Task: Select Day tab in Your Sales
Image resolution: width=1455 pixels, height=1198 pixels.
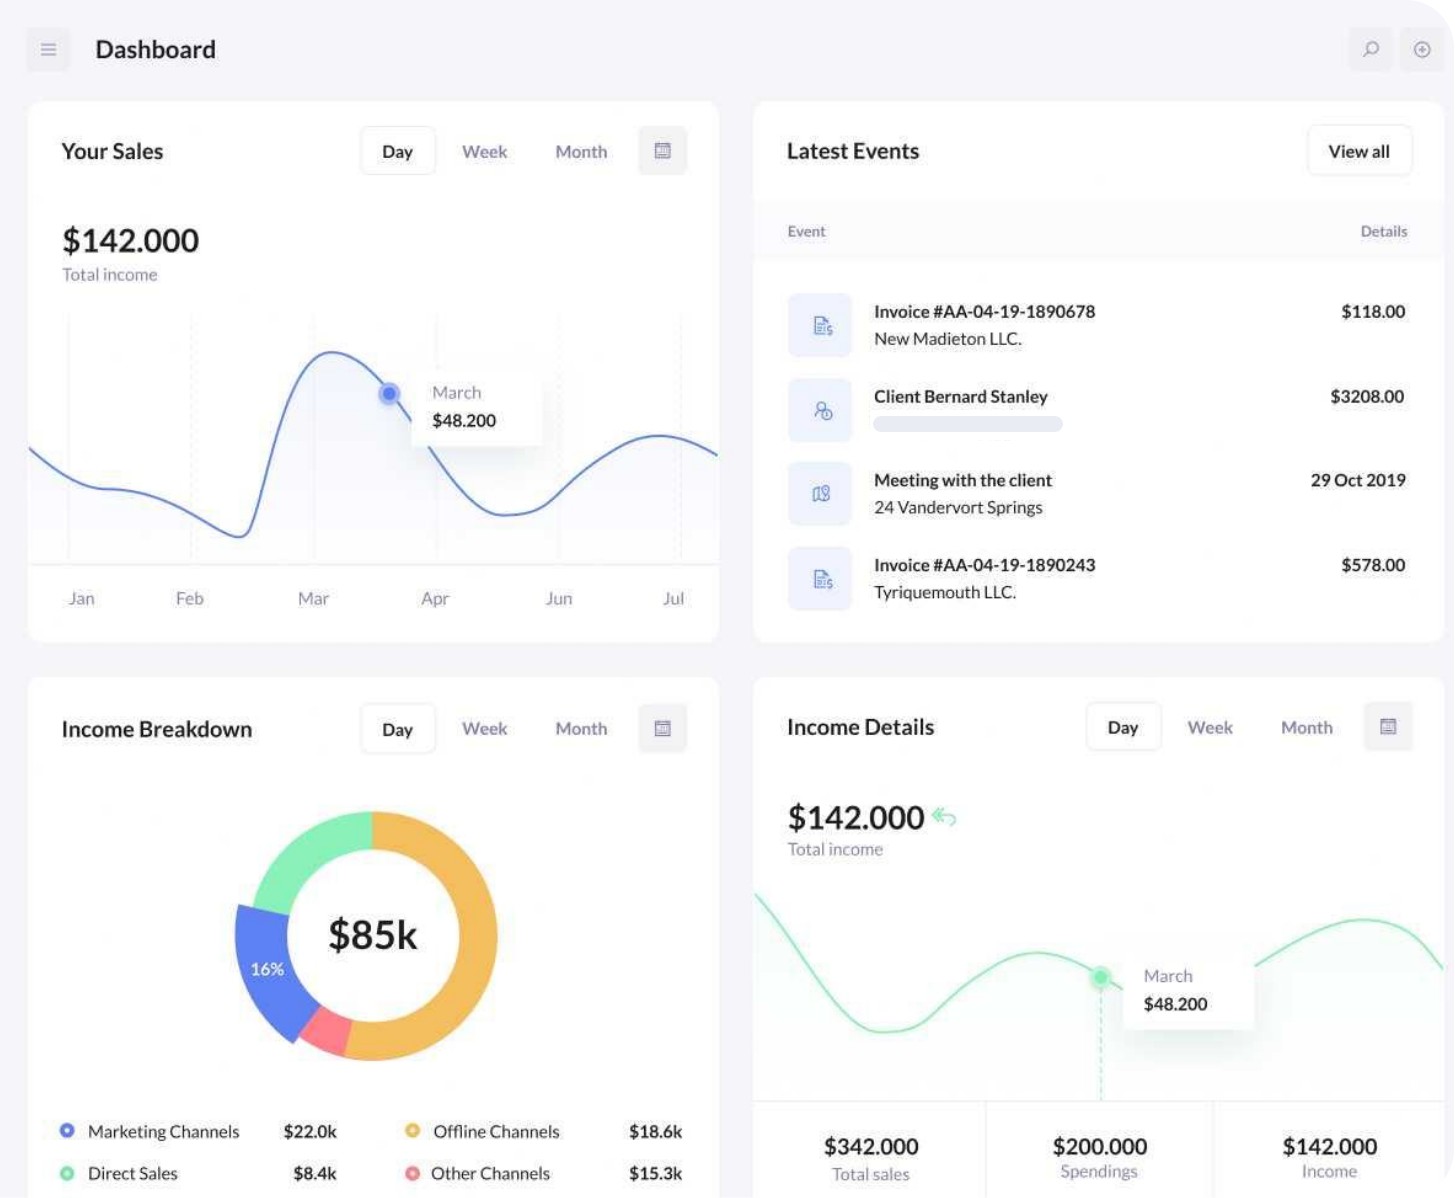Action: tap(397, 151)
